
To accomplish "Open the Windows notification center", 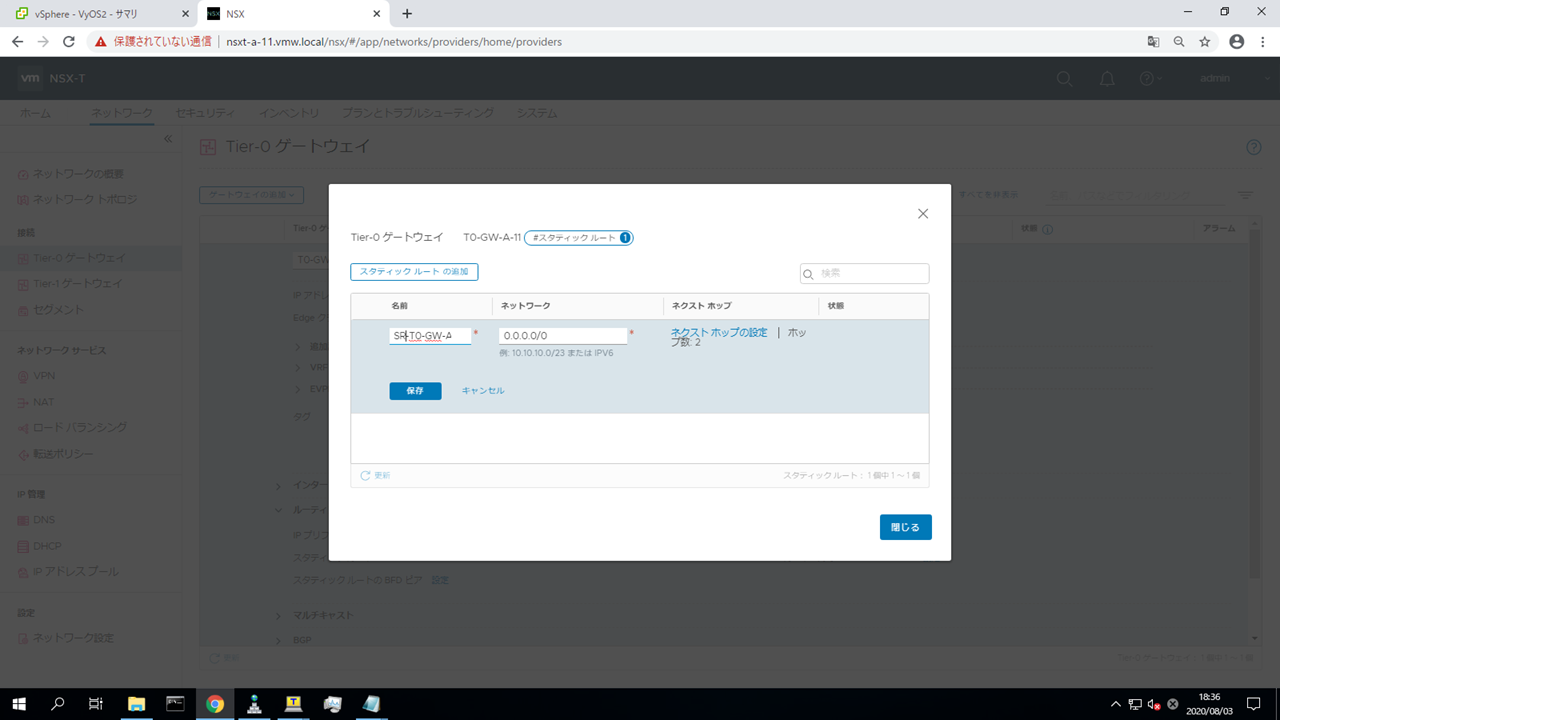I will pyautogui.click(x=1253, y=704).
